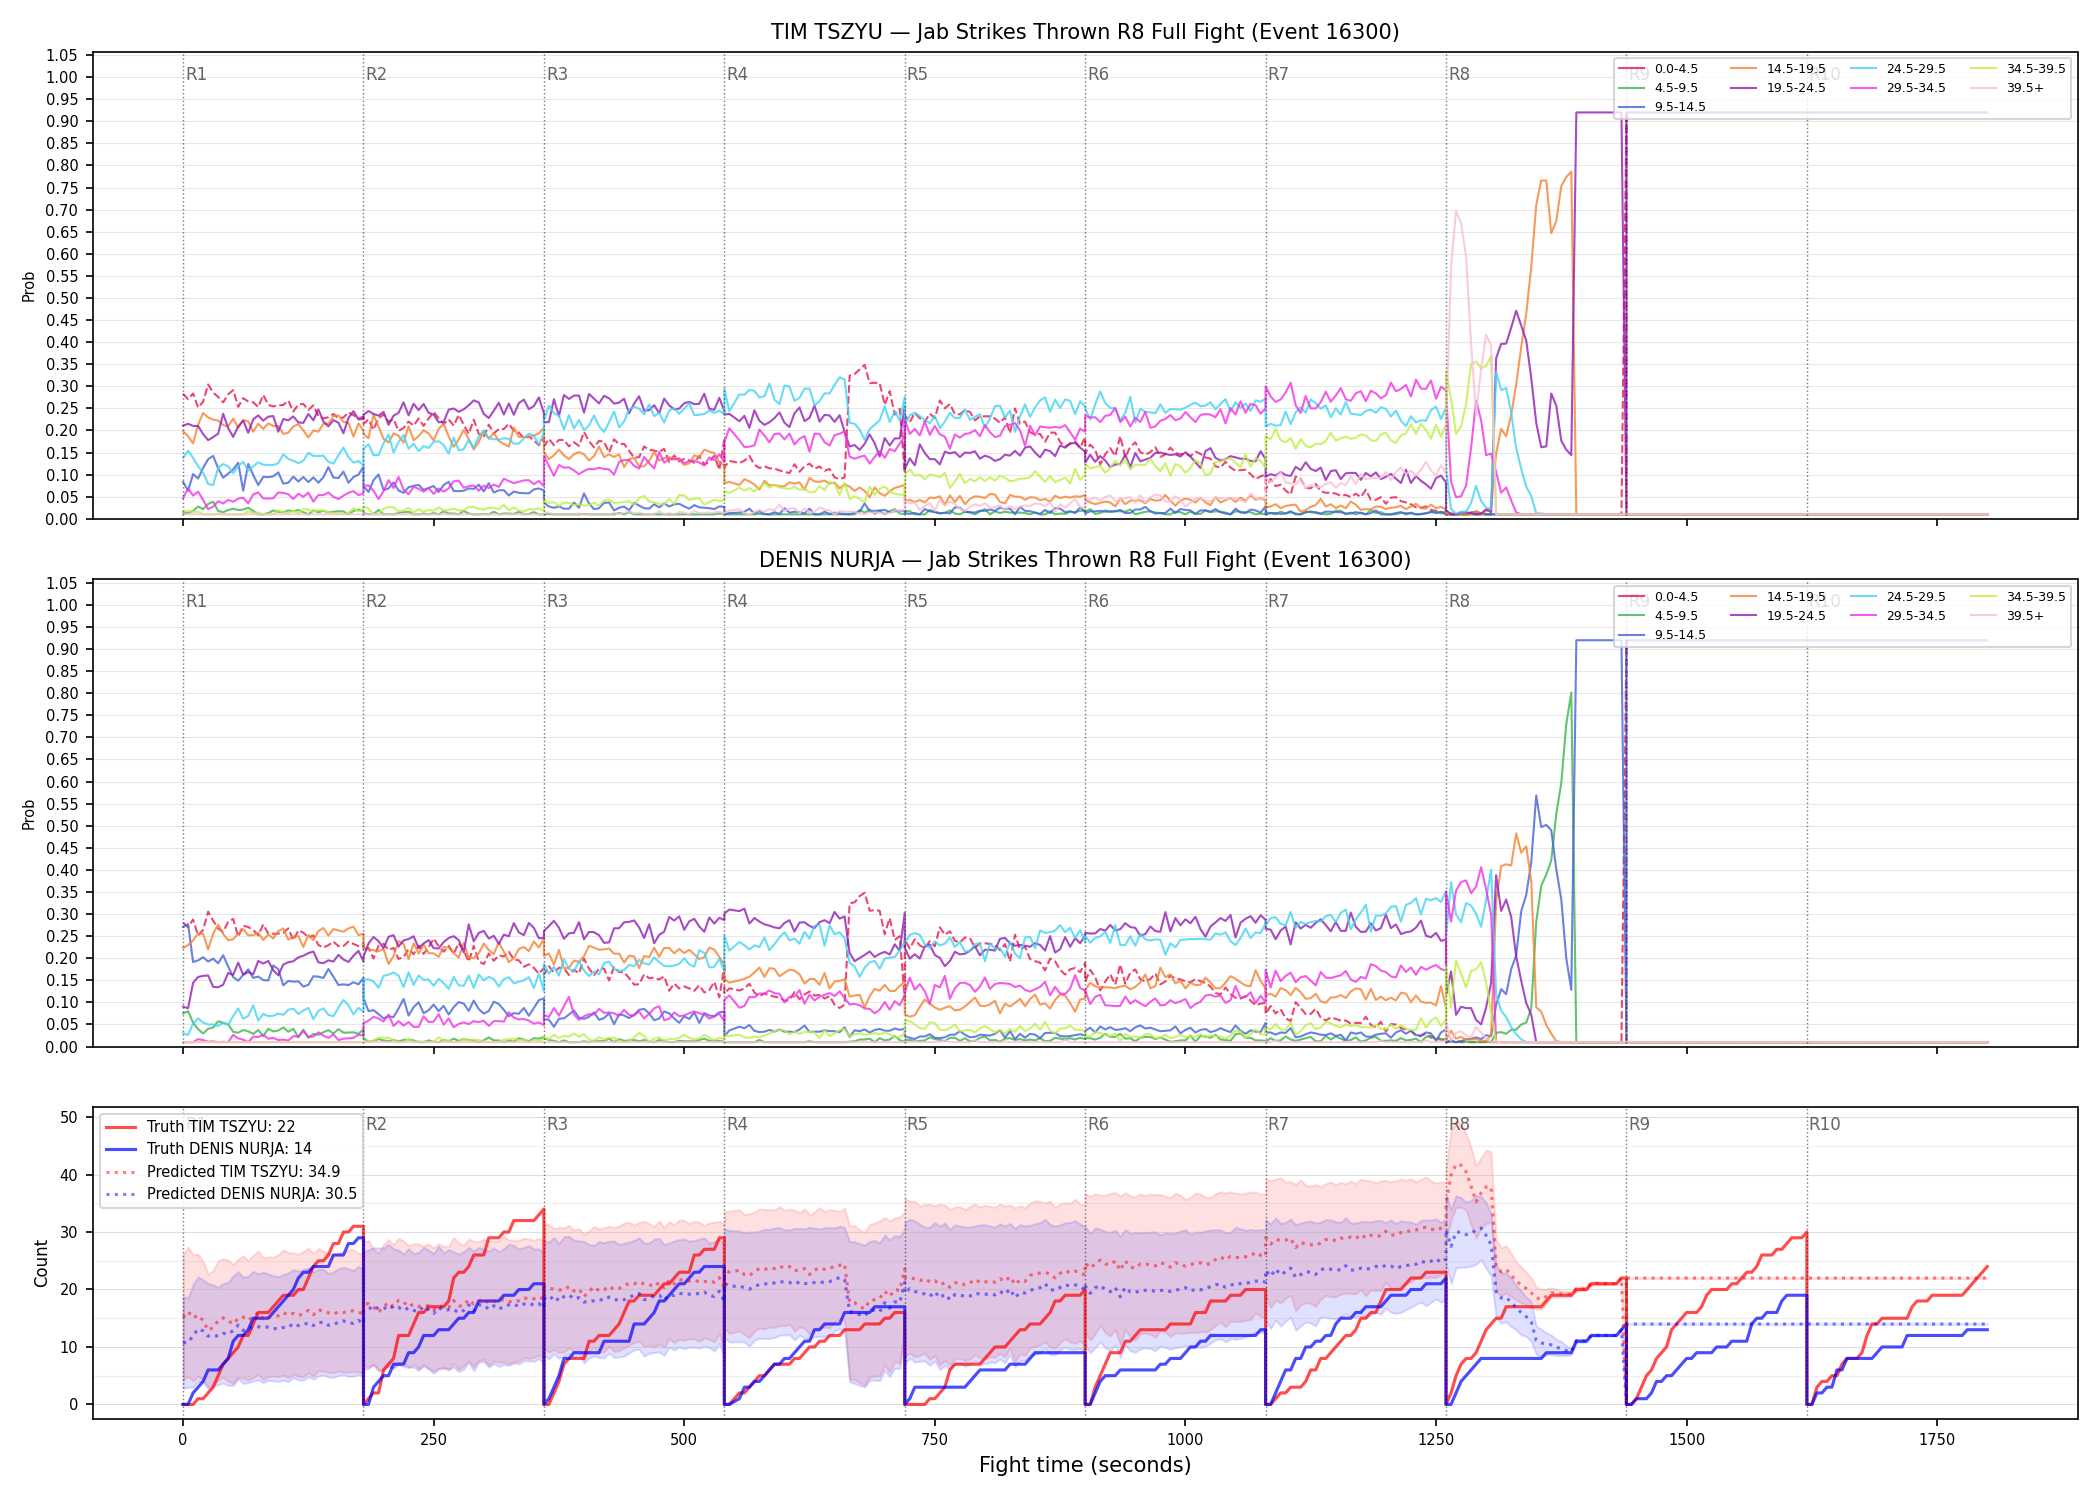Click the '1000' tick on the fight time axis
The image size is (2100, 1500).
tap(1185, 1440)
